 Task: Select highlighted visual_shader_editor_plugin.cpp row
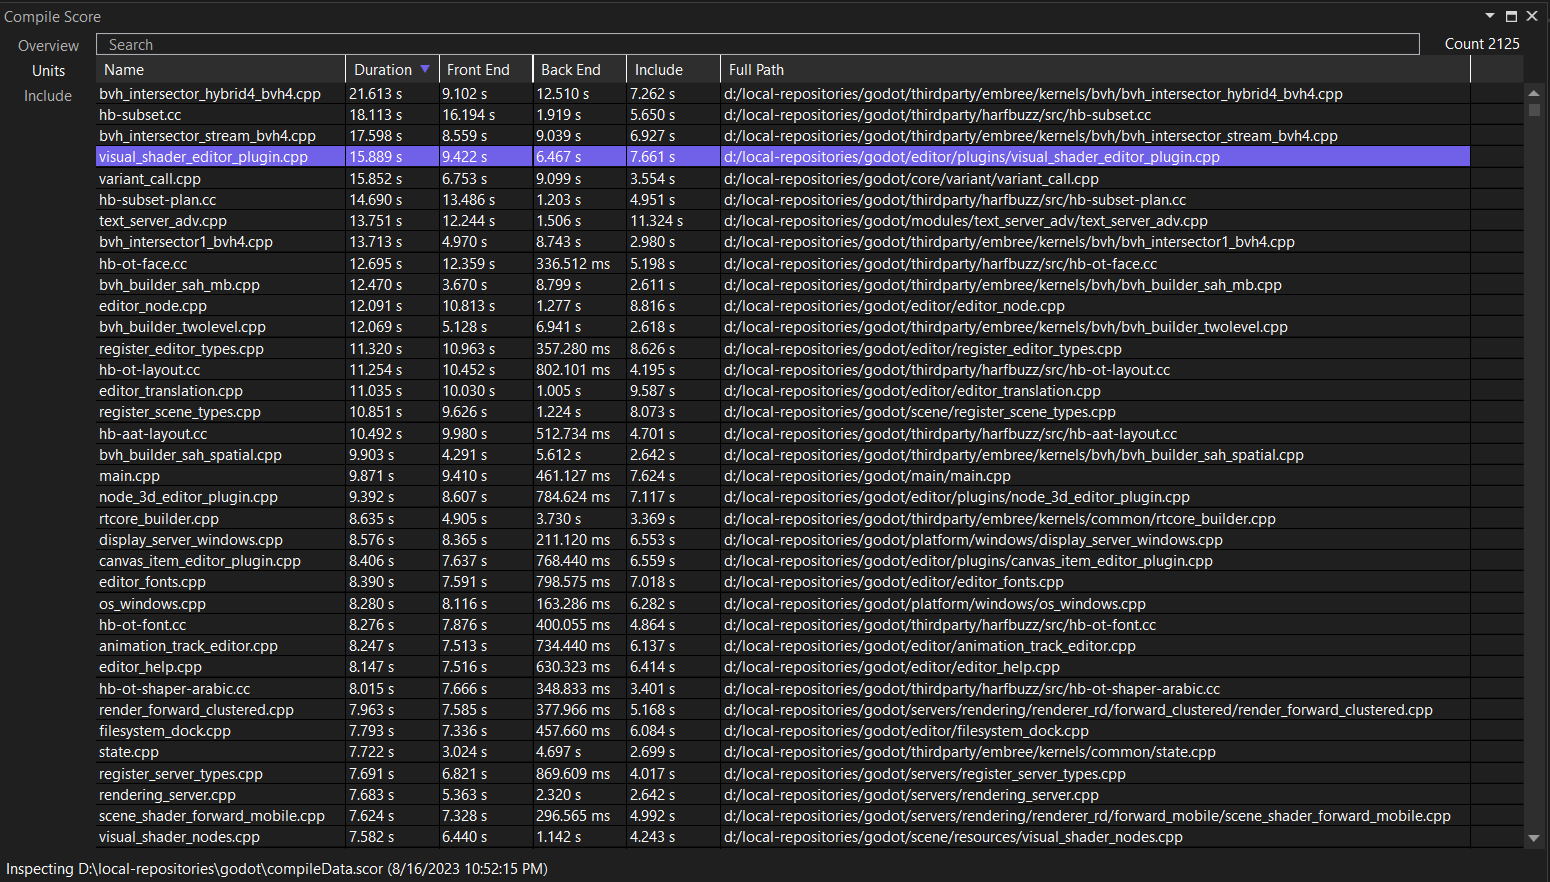(x=783, y=157)
